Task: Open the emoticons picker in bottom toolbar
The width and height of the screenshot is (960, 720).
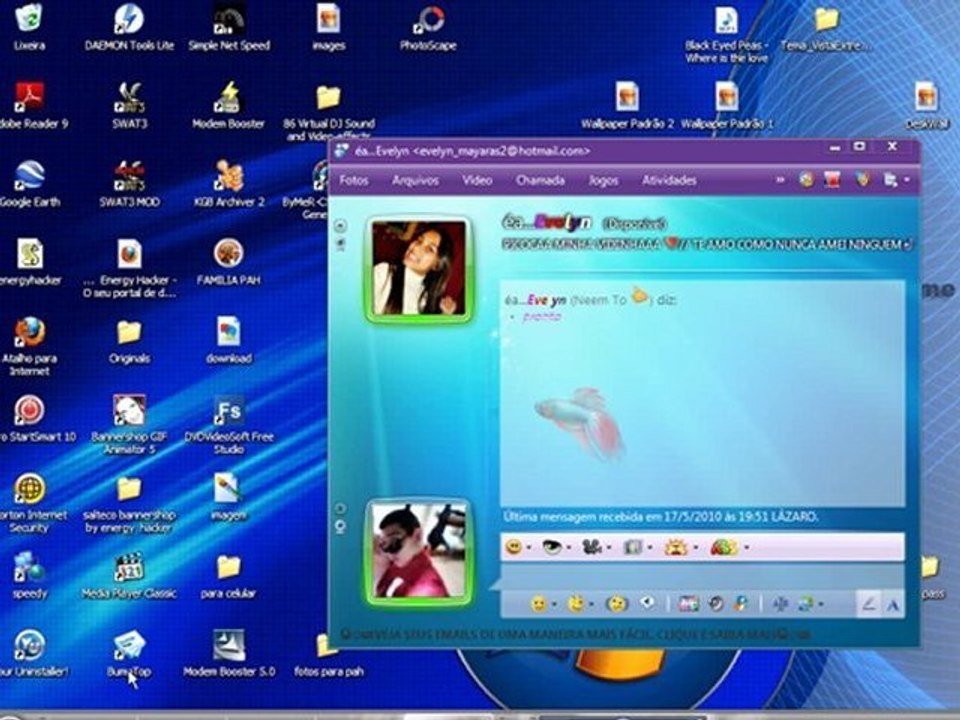Action: (538, 605)
